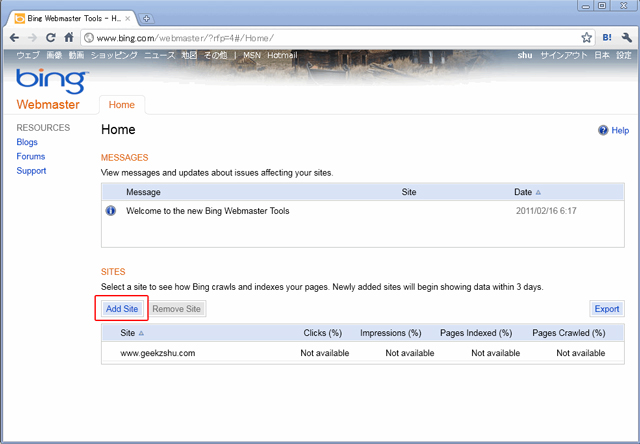Click the Bing logo
The width and height of the screenshot is (640, 444).
coord(52,81)
